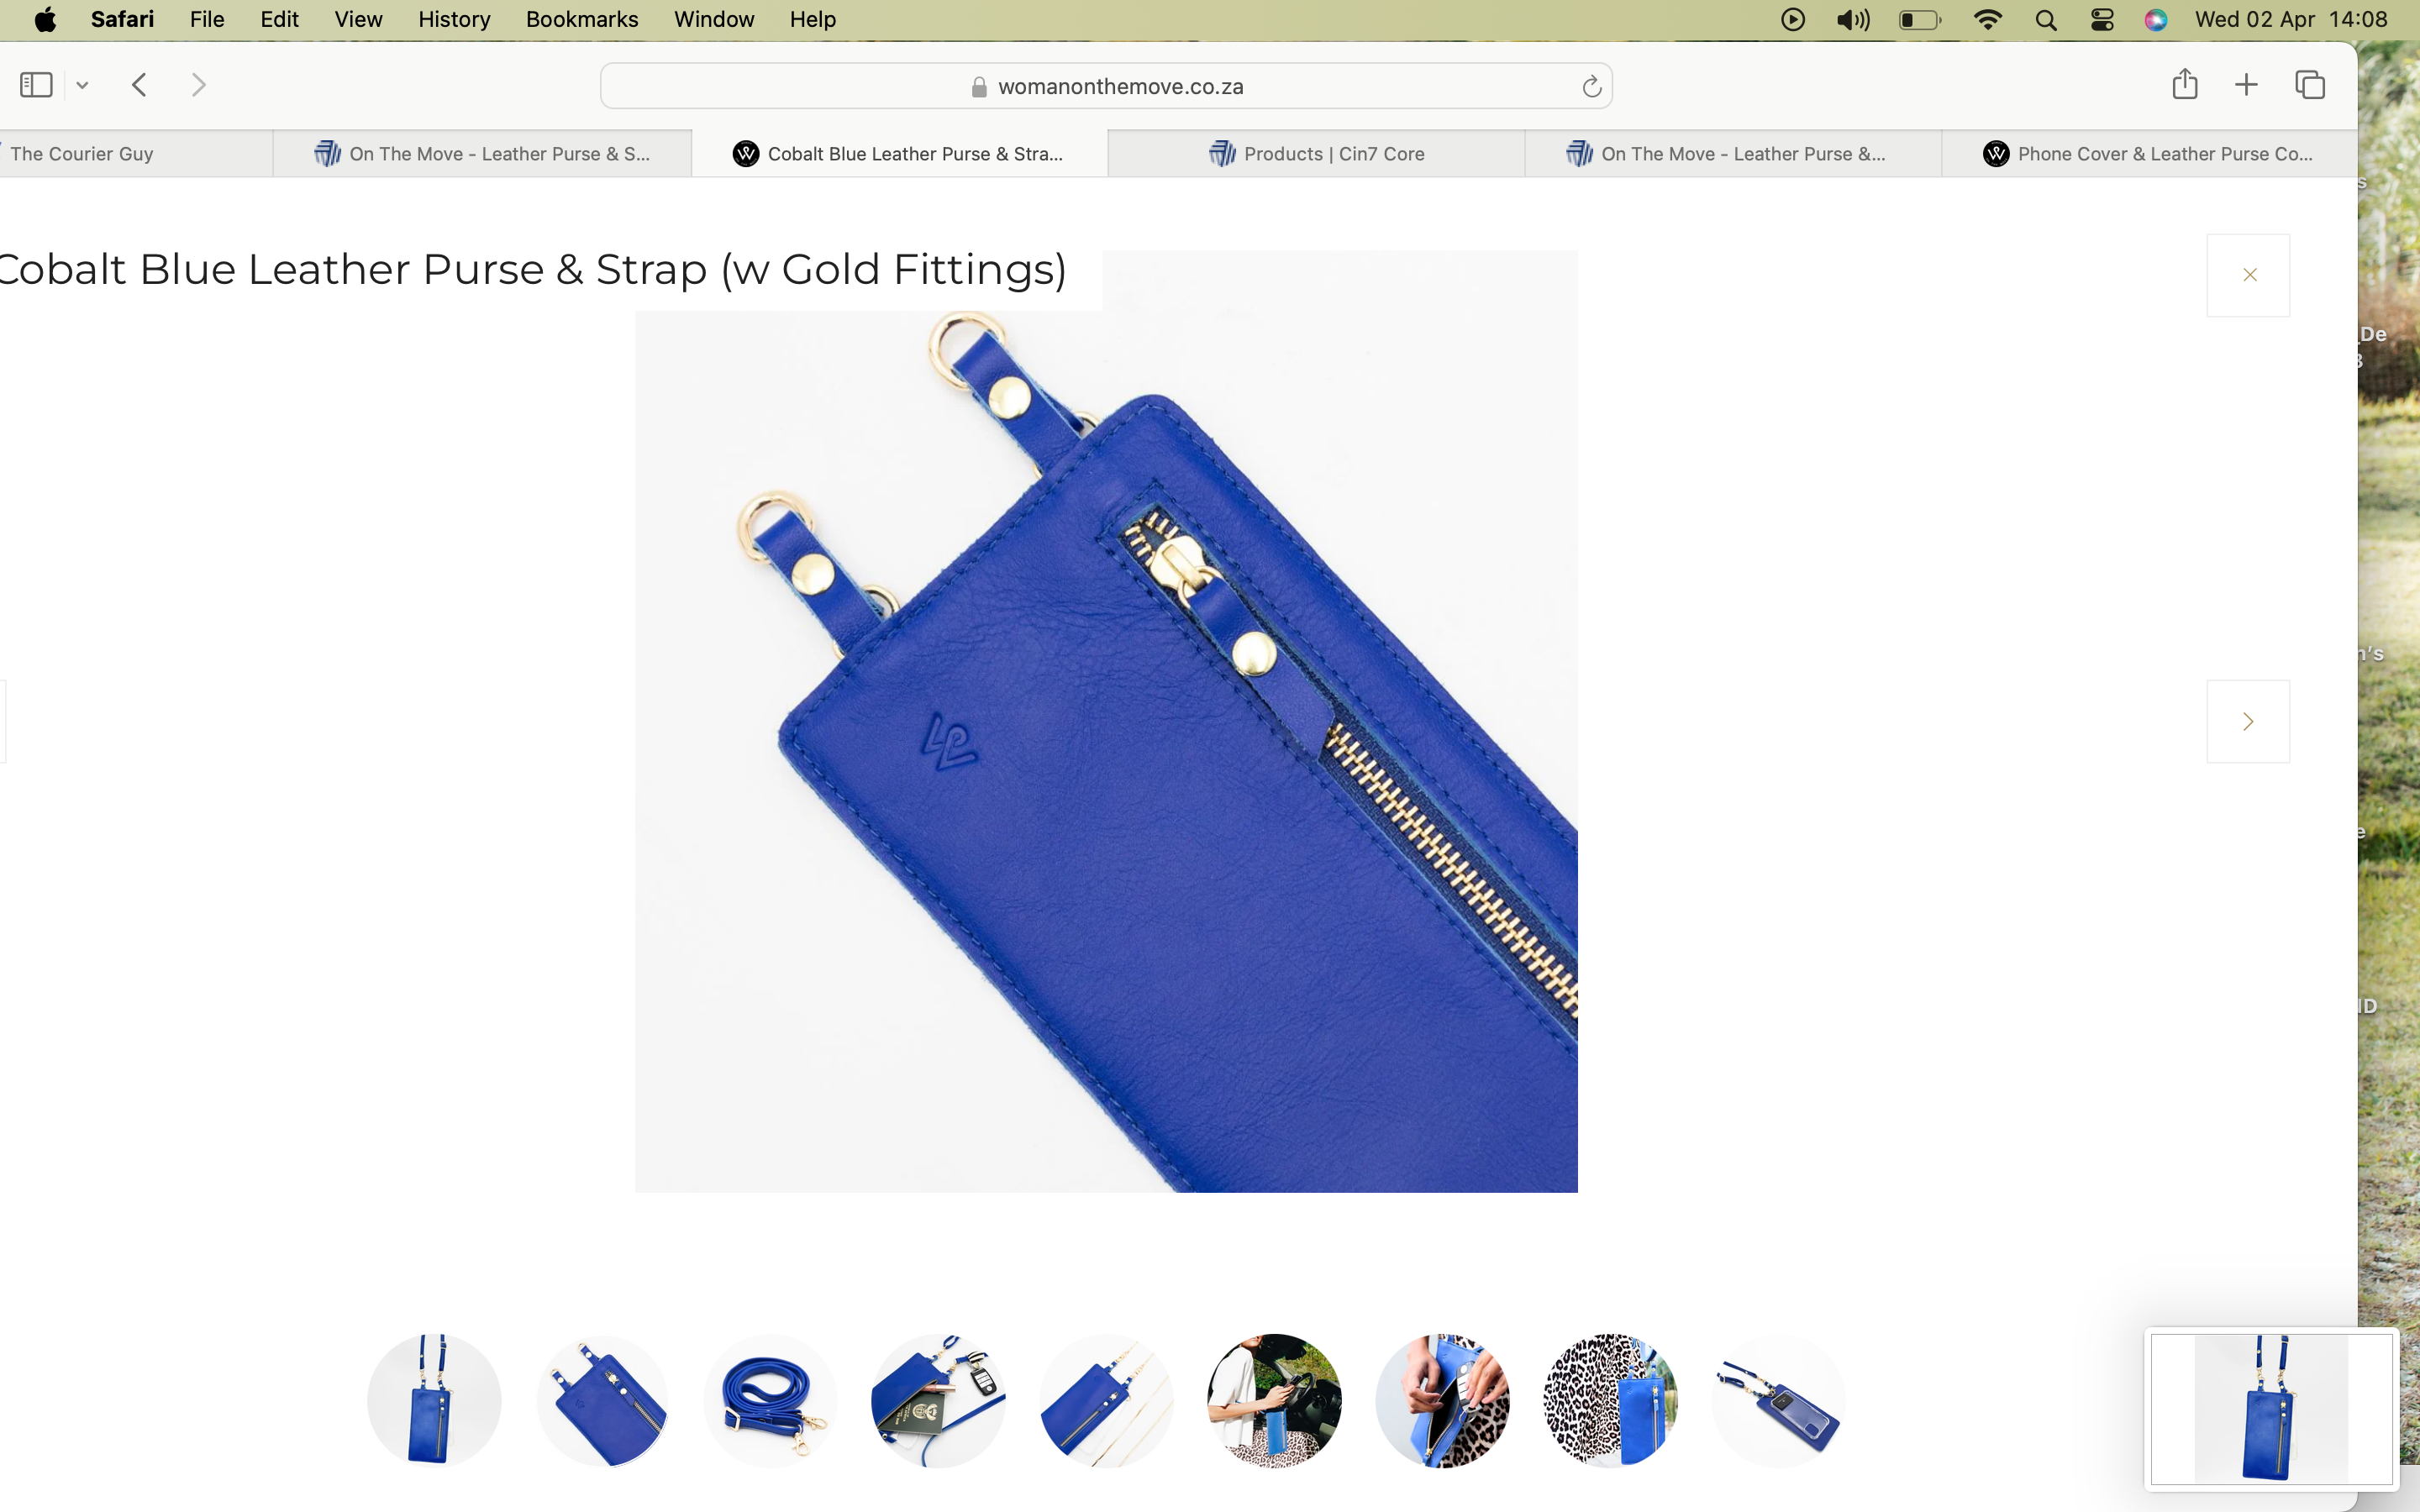
Task: Reload the current page
Action: pos(1592,87)
